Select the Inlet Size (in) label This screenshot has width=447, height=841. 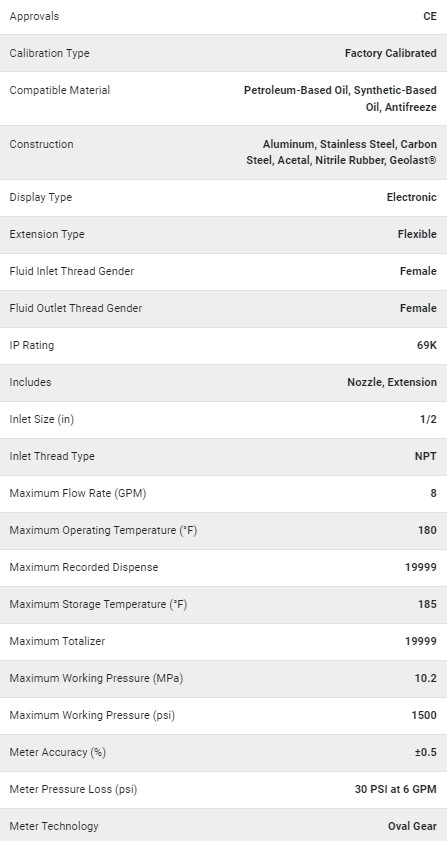[x=42, y=419]
